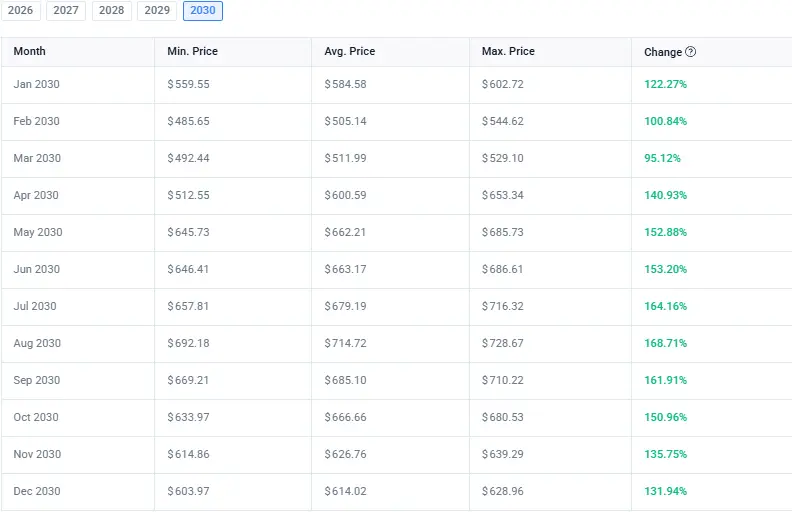Select the Feb 2030 row label
Image resolution: width=792 pixels, height=512 pixels.
(36, 121)
